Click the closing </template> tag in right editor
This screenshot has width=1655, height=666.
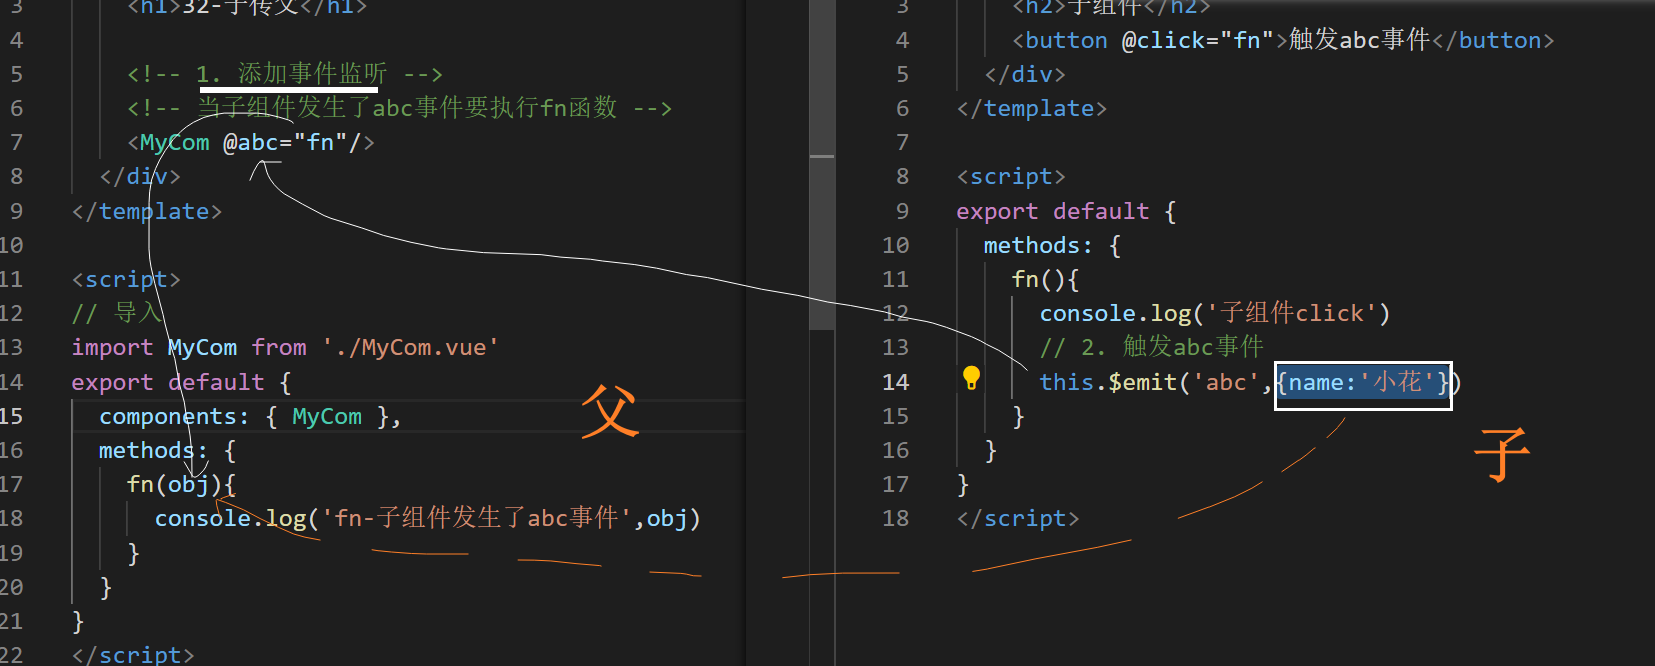click(1032, 108)
